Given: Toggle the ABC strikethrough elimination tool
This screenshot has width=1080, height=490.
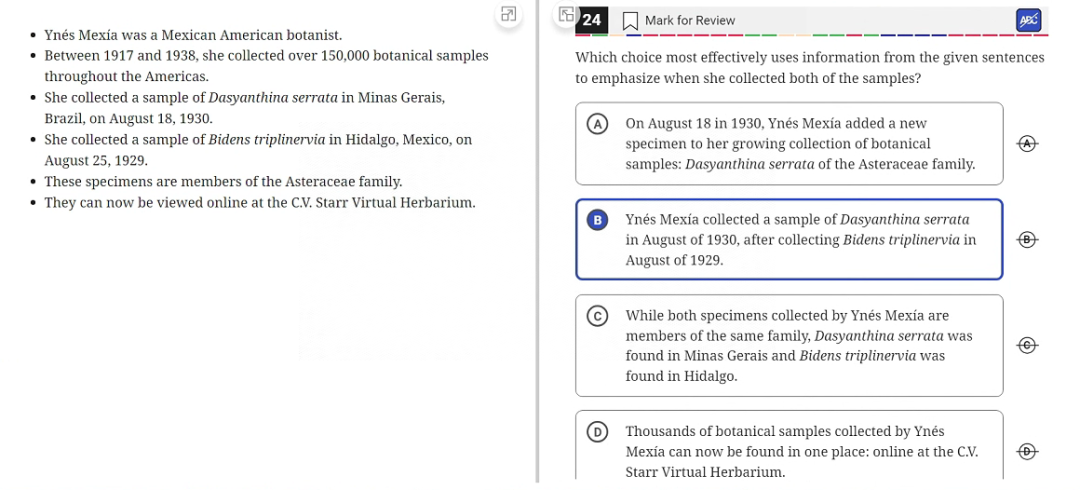Looking at the screenshot, I should point(1028,20).
